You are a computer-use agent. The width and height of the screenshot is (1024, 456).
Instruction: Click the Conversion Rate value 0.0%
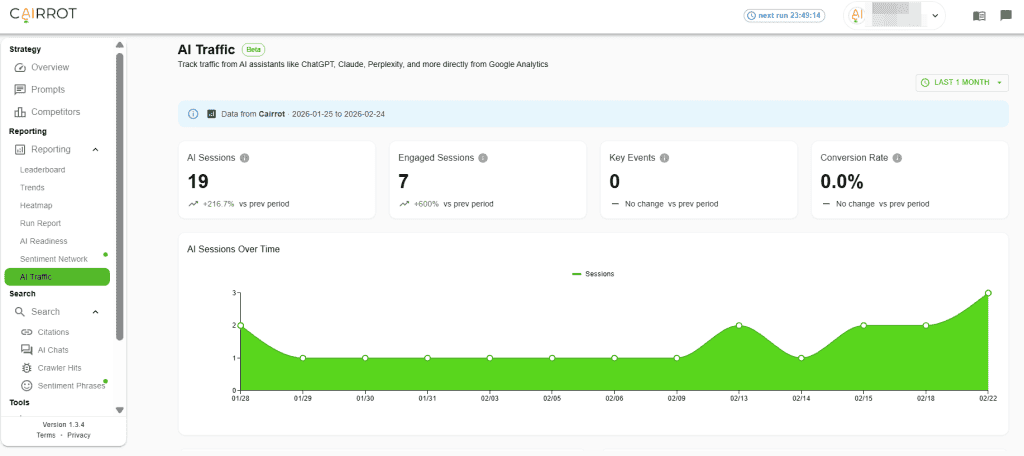842,181
